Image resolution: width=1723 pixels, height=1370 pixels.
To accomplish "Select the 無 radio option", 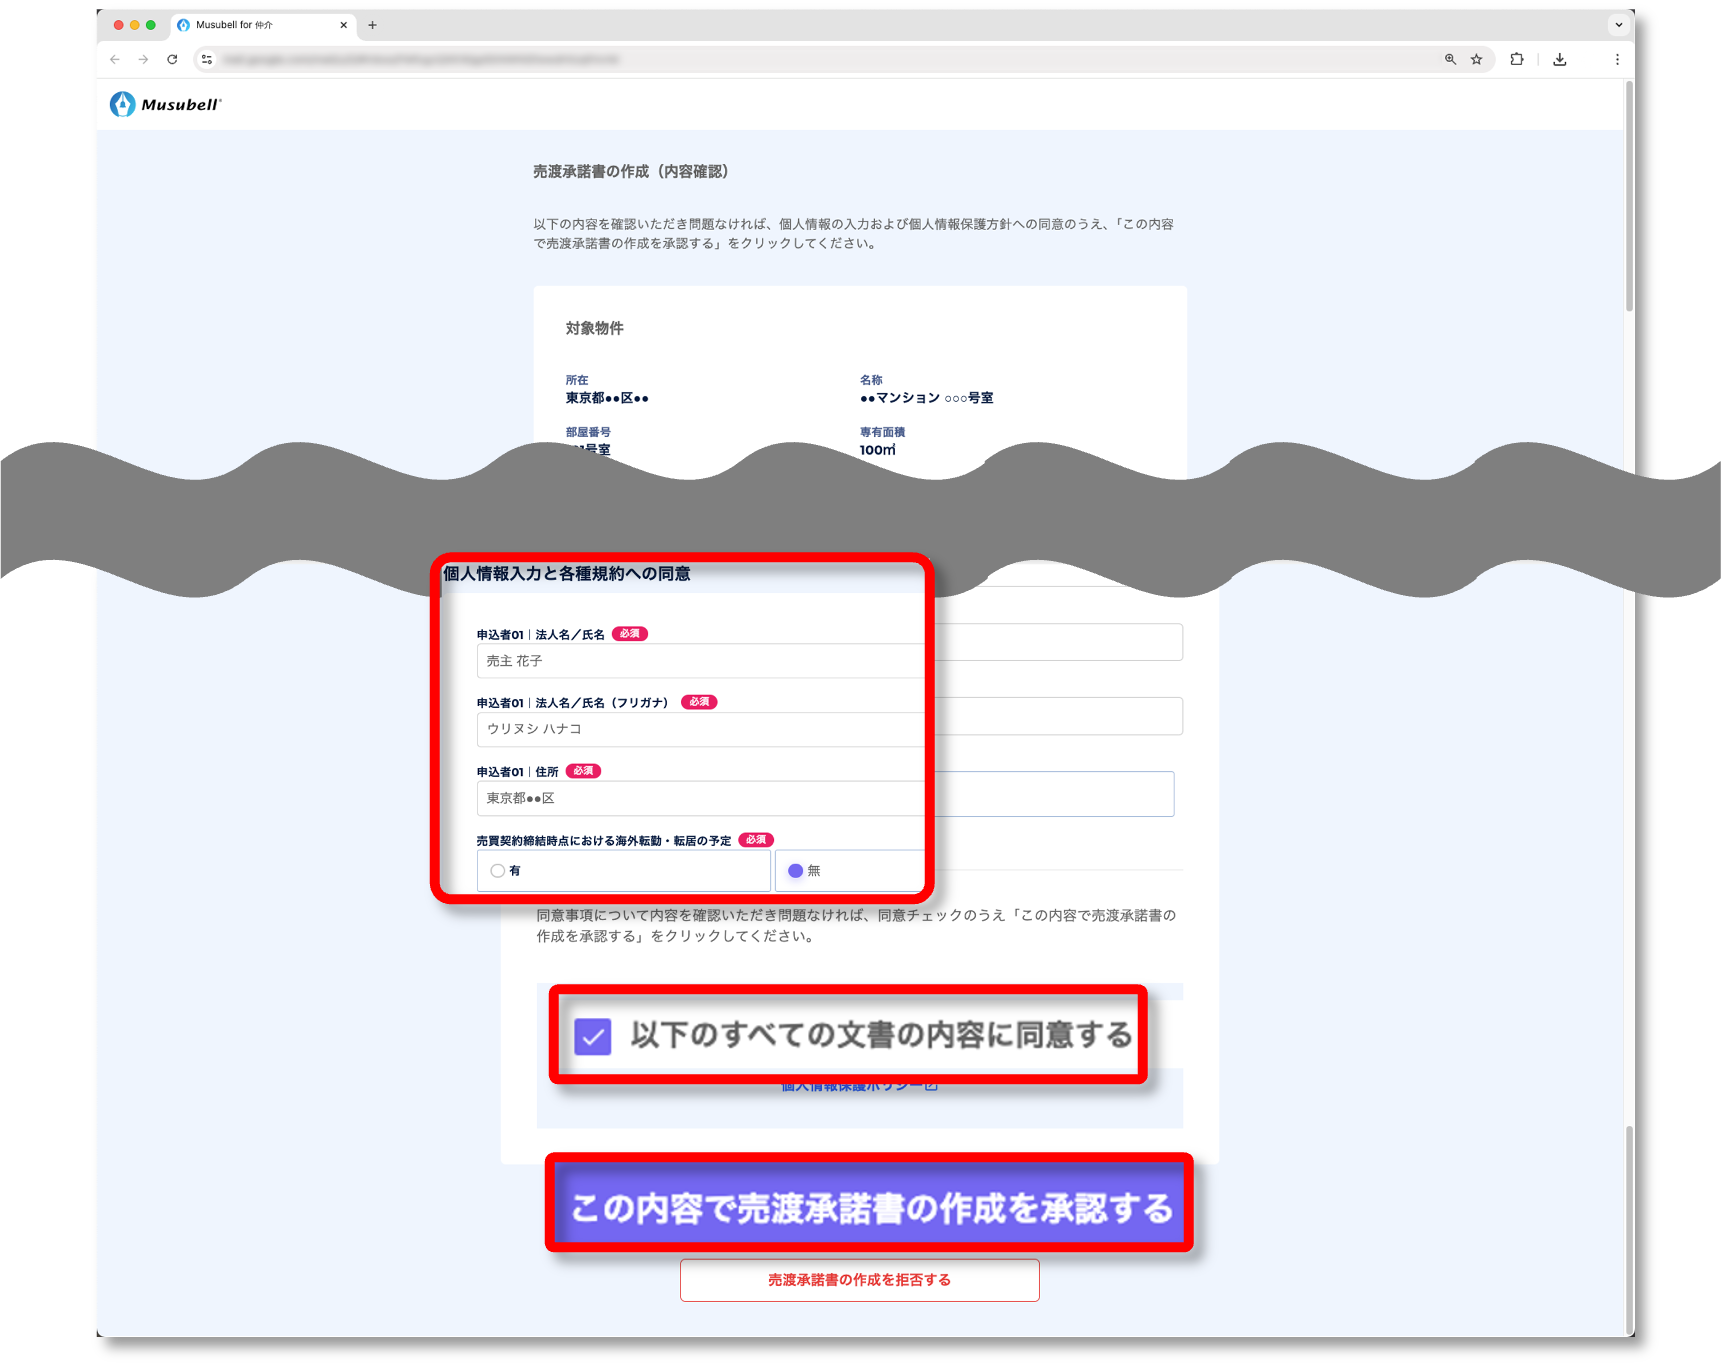I will point(796,871).
